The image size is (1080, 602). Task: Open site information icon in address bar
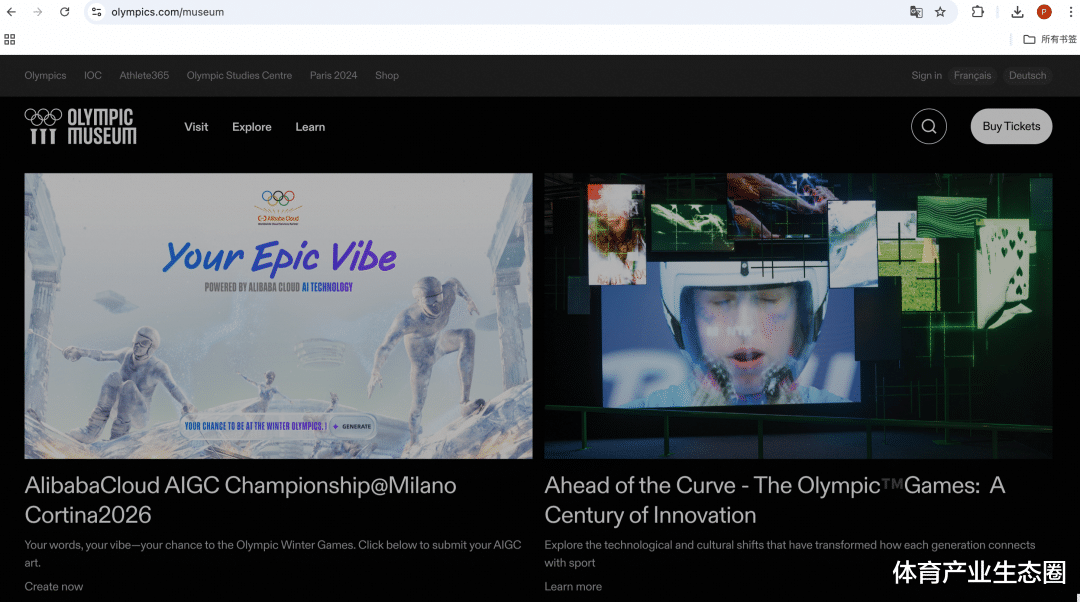click(x=96, y=12)
